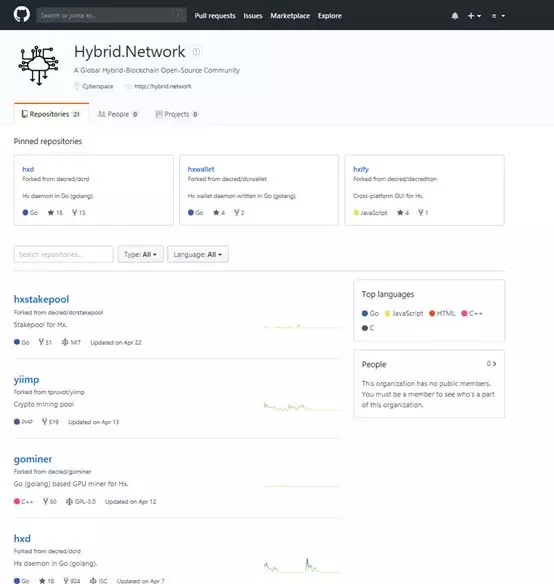
Task: Filter by JavaScript in Top languages
Action: click(x=404, y=314)
